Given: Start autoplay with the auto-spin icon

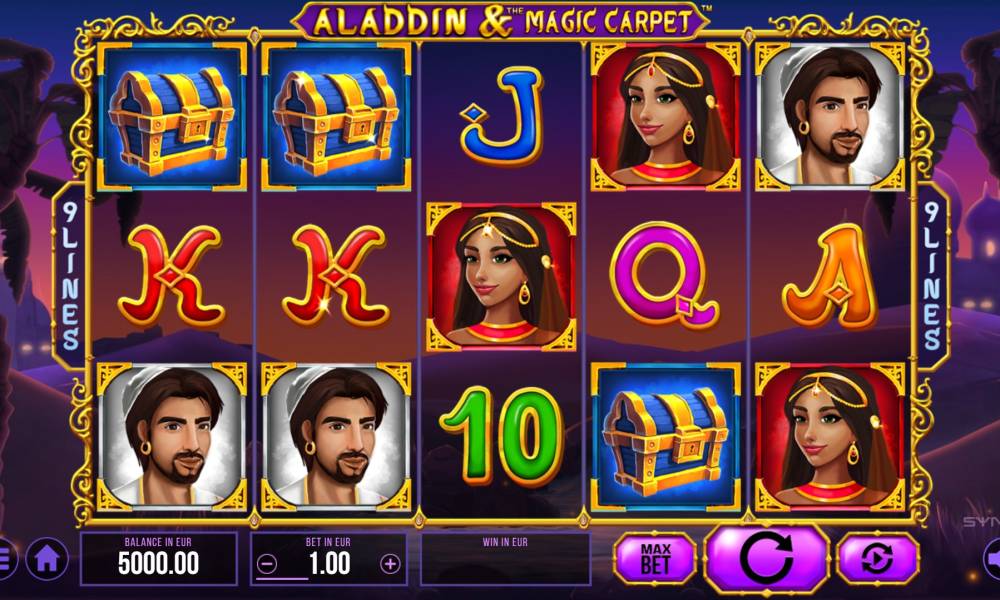Looking at the screenshot, I should [878, 559].
